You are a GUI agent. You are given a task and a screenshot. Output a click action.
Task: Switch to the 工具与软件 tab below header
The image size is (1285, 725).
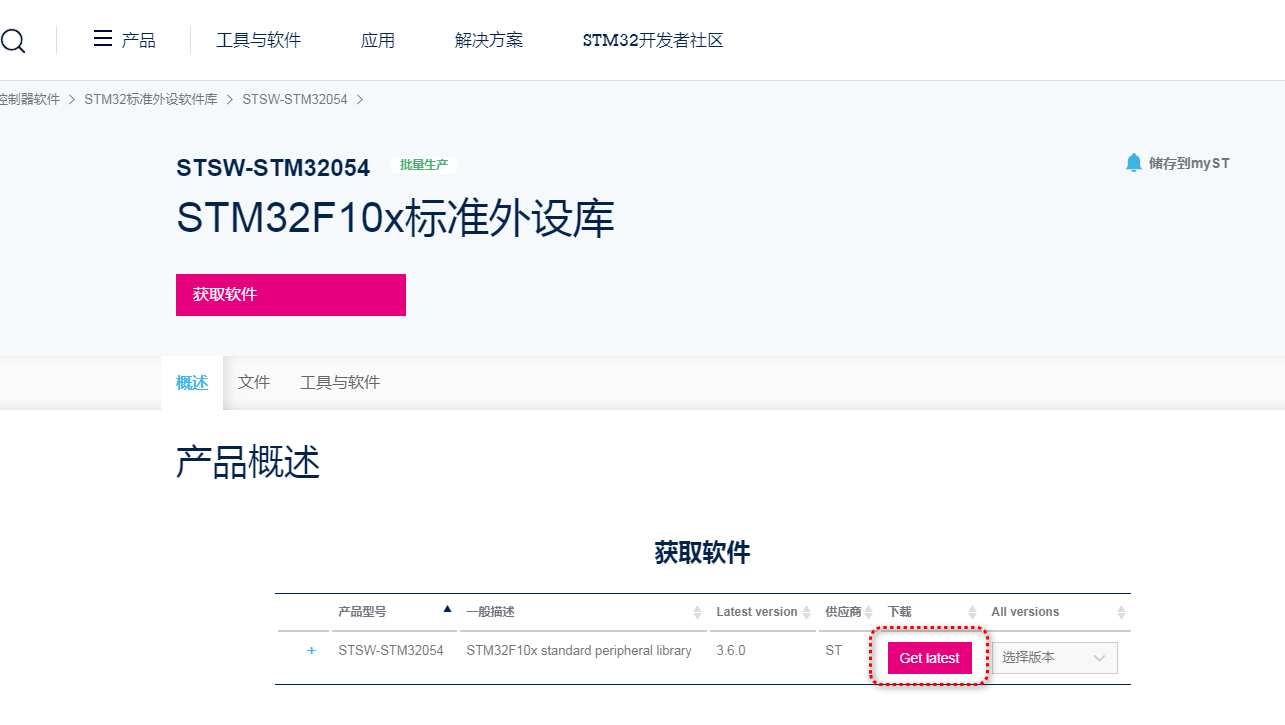[x=340, y=382]
